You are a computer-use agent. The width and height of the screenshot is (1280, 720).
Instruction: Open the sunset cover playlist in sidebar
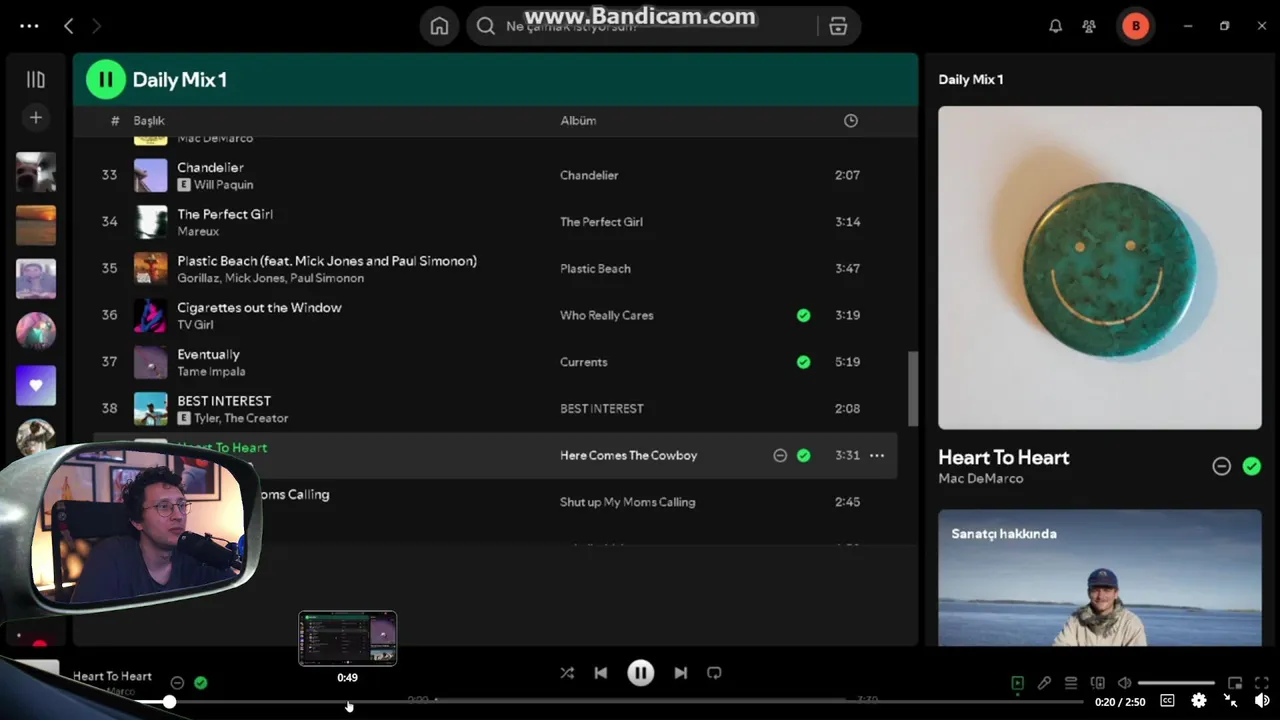pyautogui.click(x=36, y=225)
